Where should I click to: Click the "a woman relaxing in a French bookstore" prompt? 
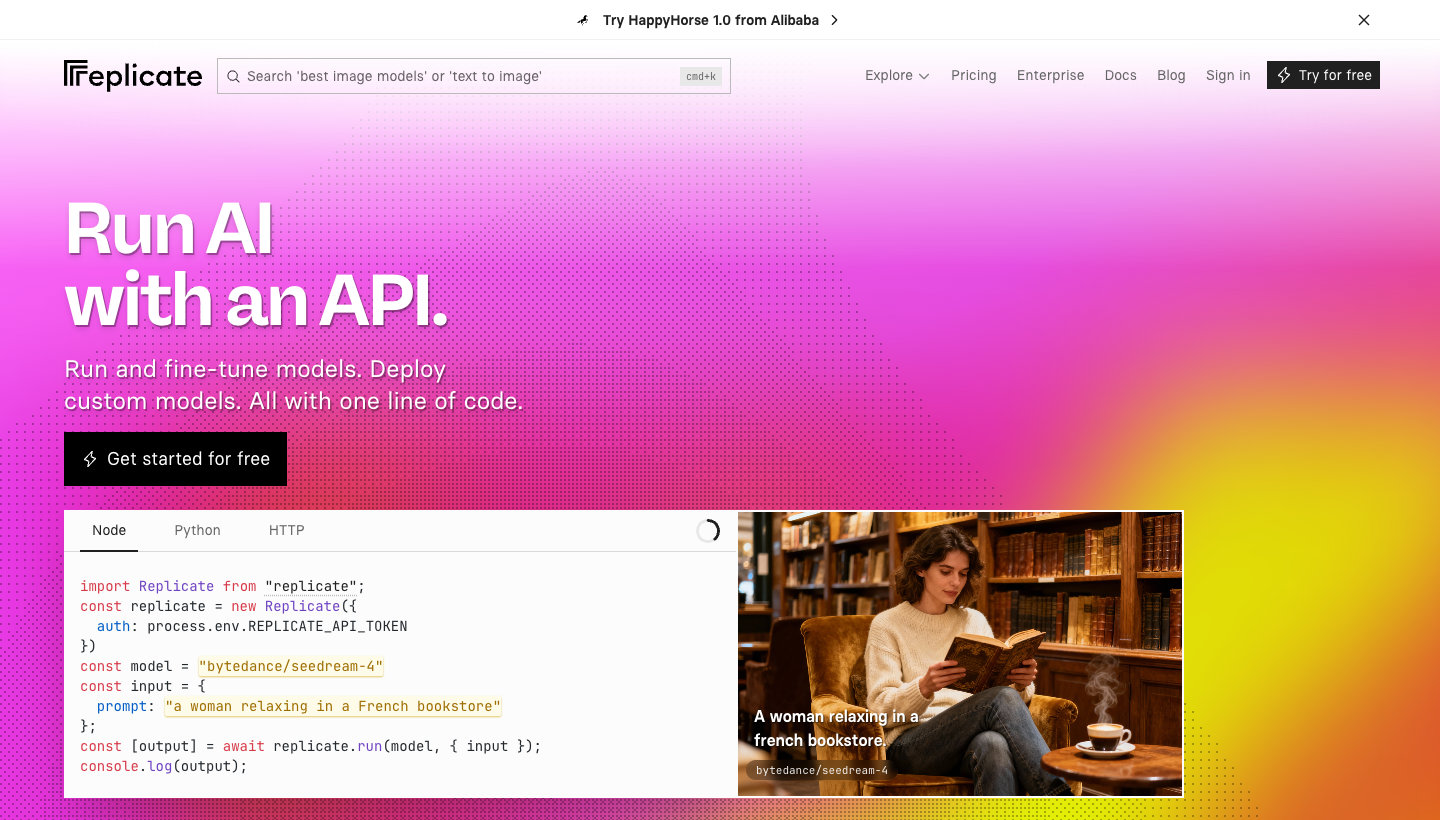pyautogui.click(x=333, y=706)
